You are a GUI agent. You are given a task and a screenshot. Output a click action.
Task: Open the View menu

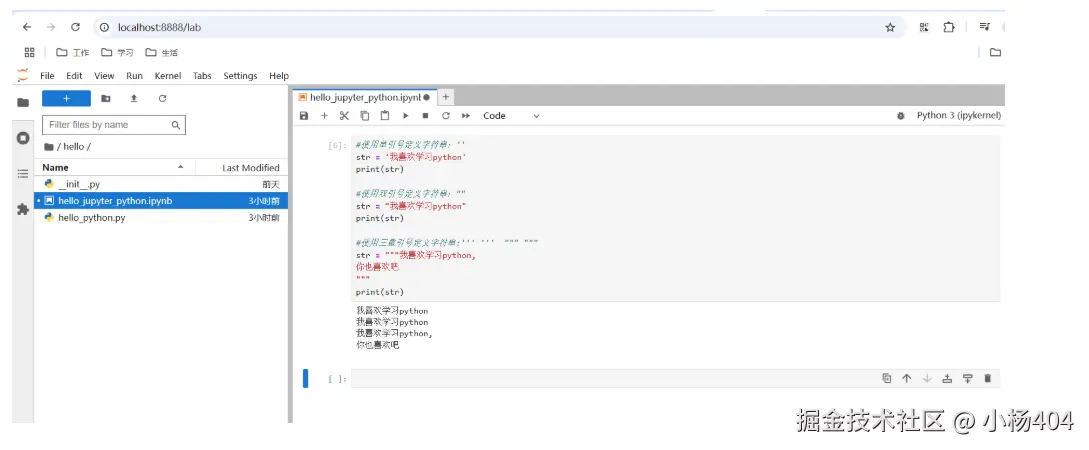[x=104, y=76]
